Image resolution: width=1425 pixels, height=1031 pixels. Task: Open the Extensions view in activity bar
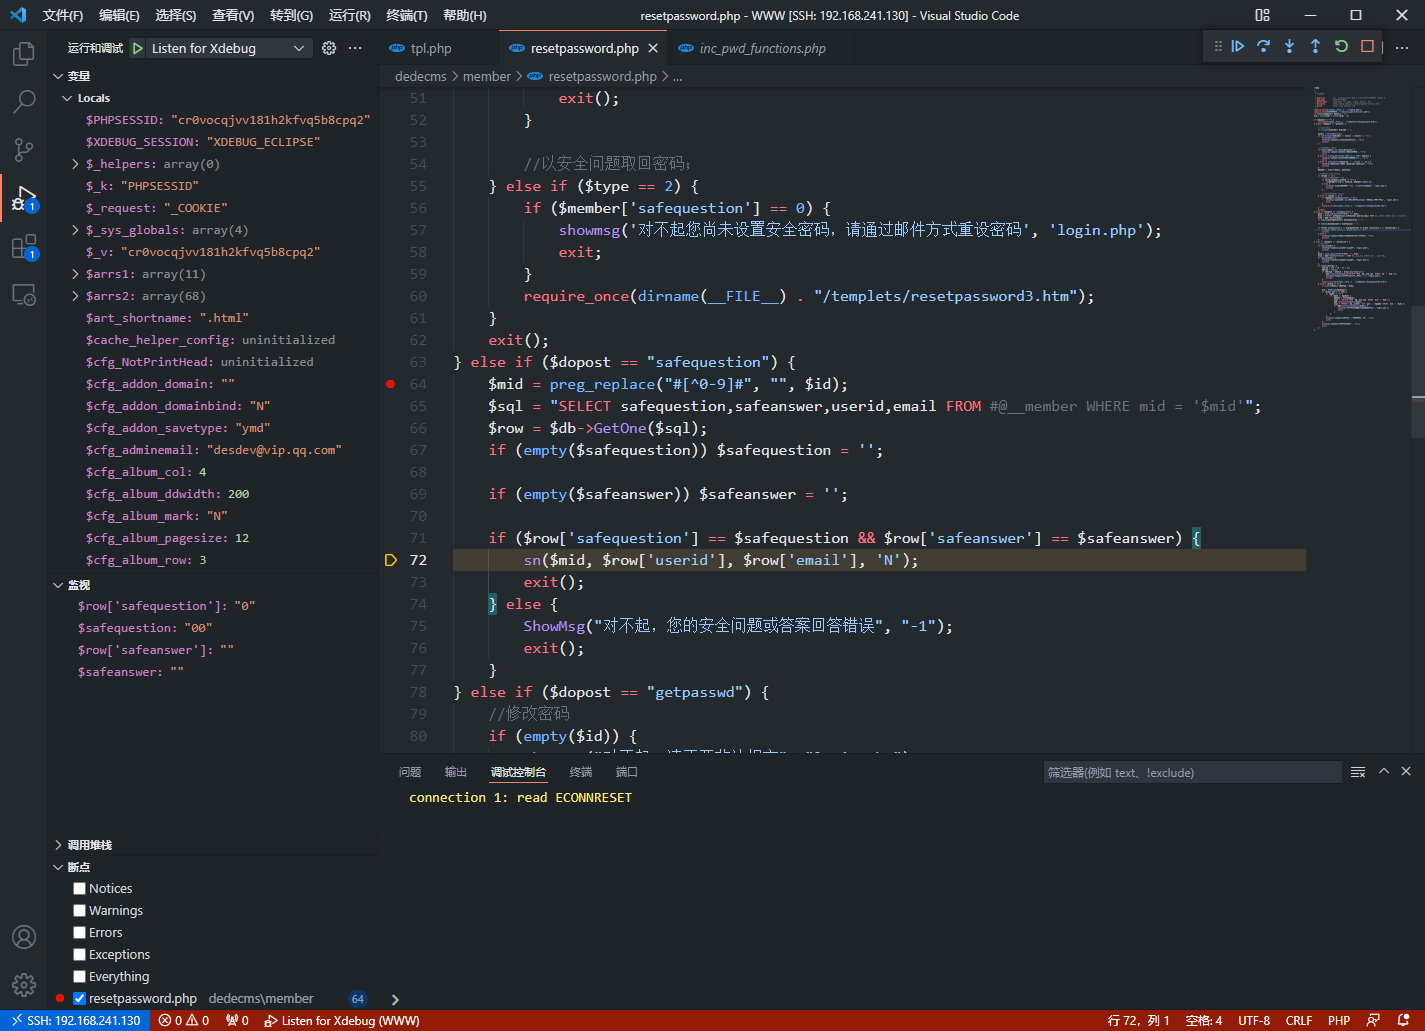[23, 247]
